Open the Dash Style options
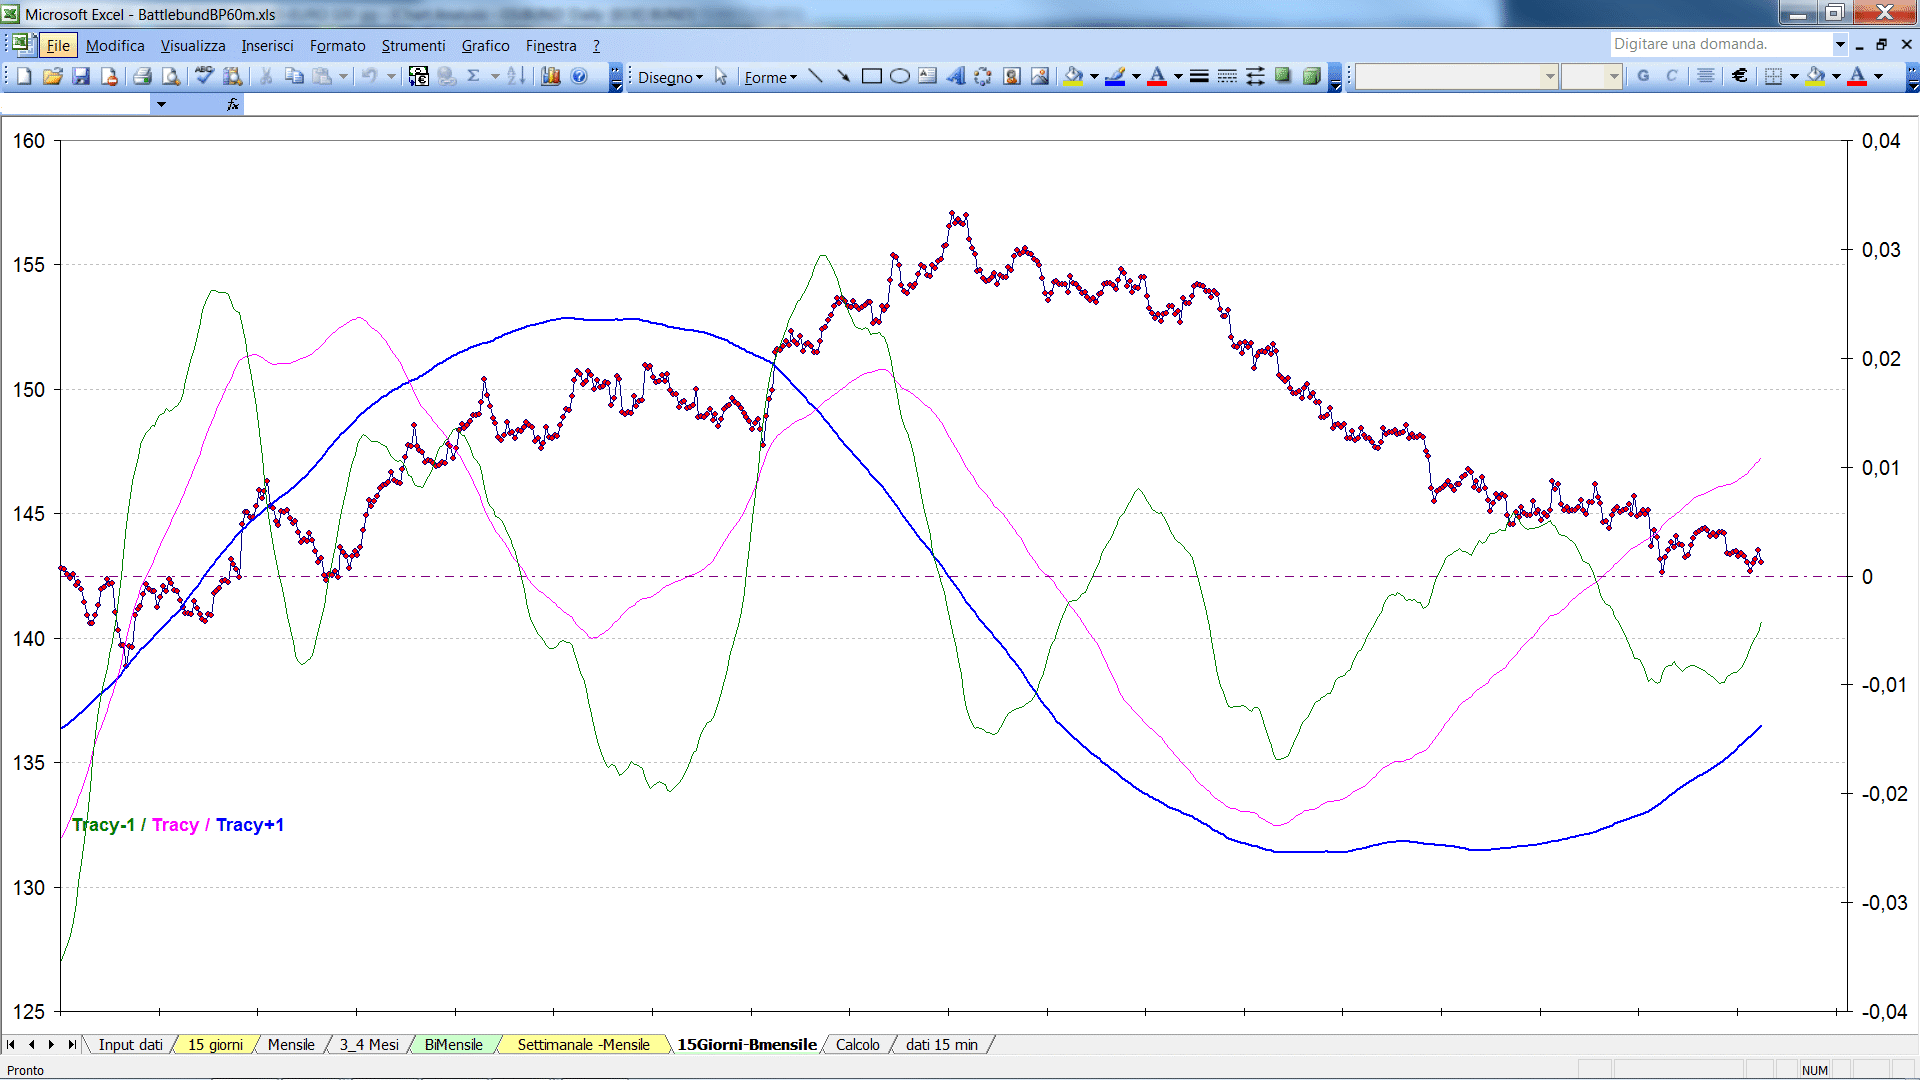Image resolution: width=1920 pixels, height=1080 pixels. (x=1227, y=76)
